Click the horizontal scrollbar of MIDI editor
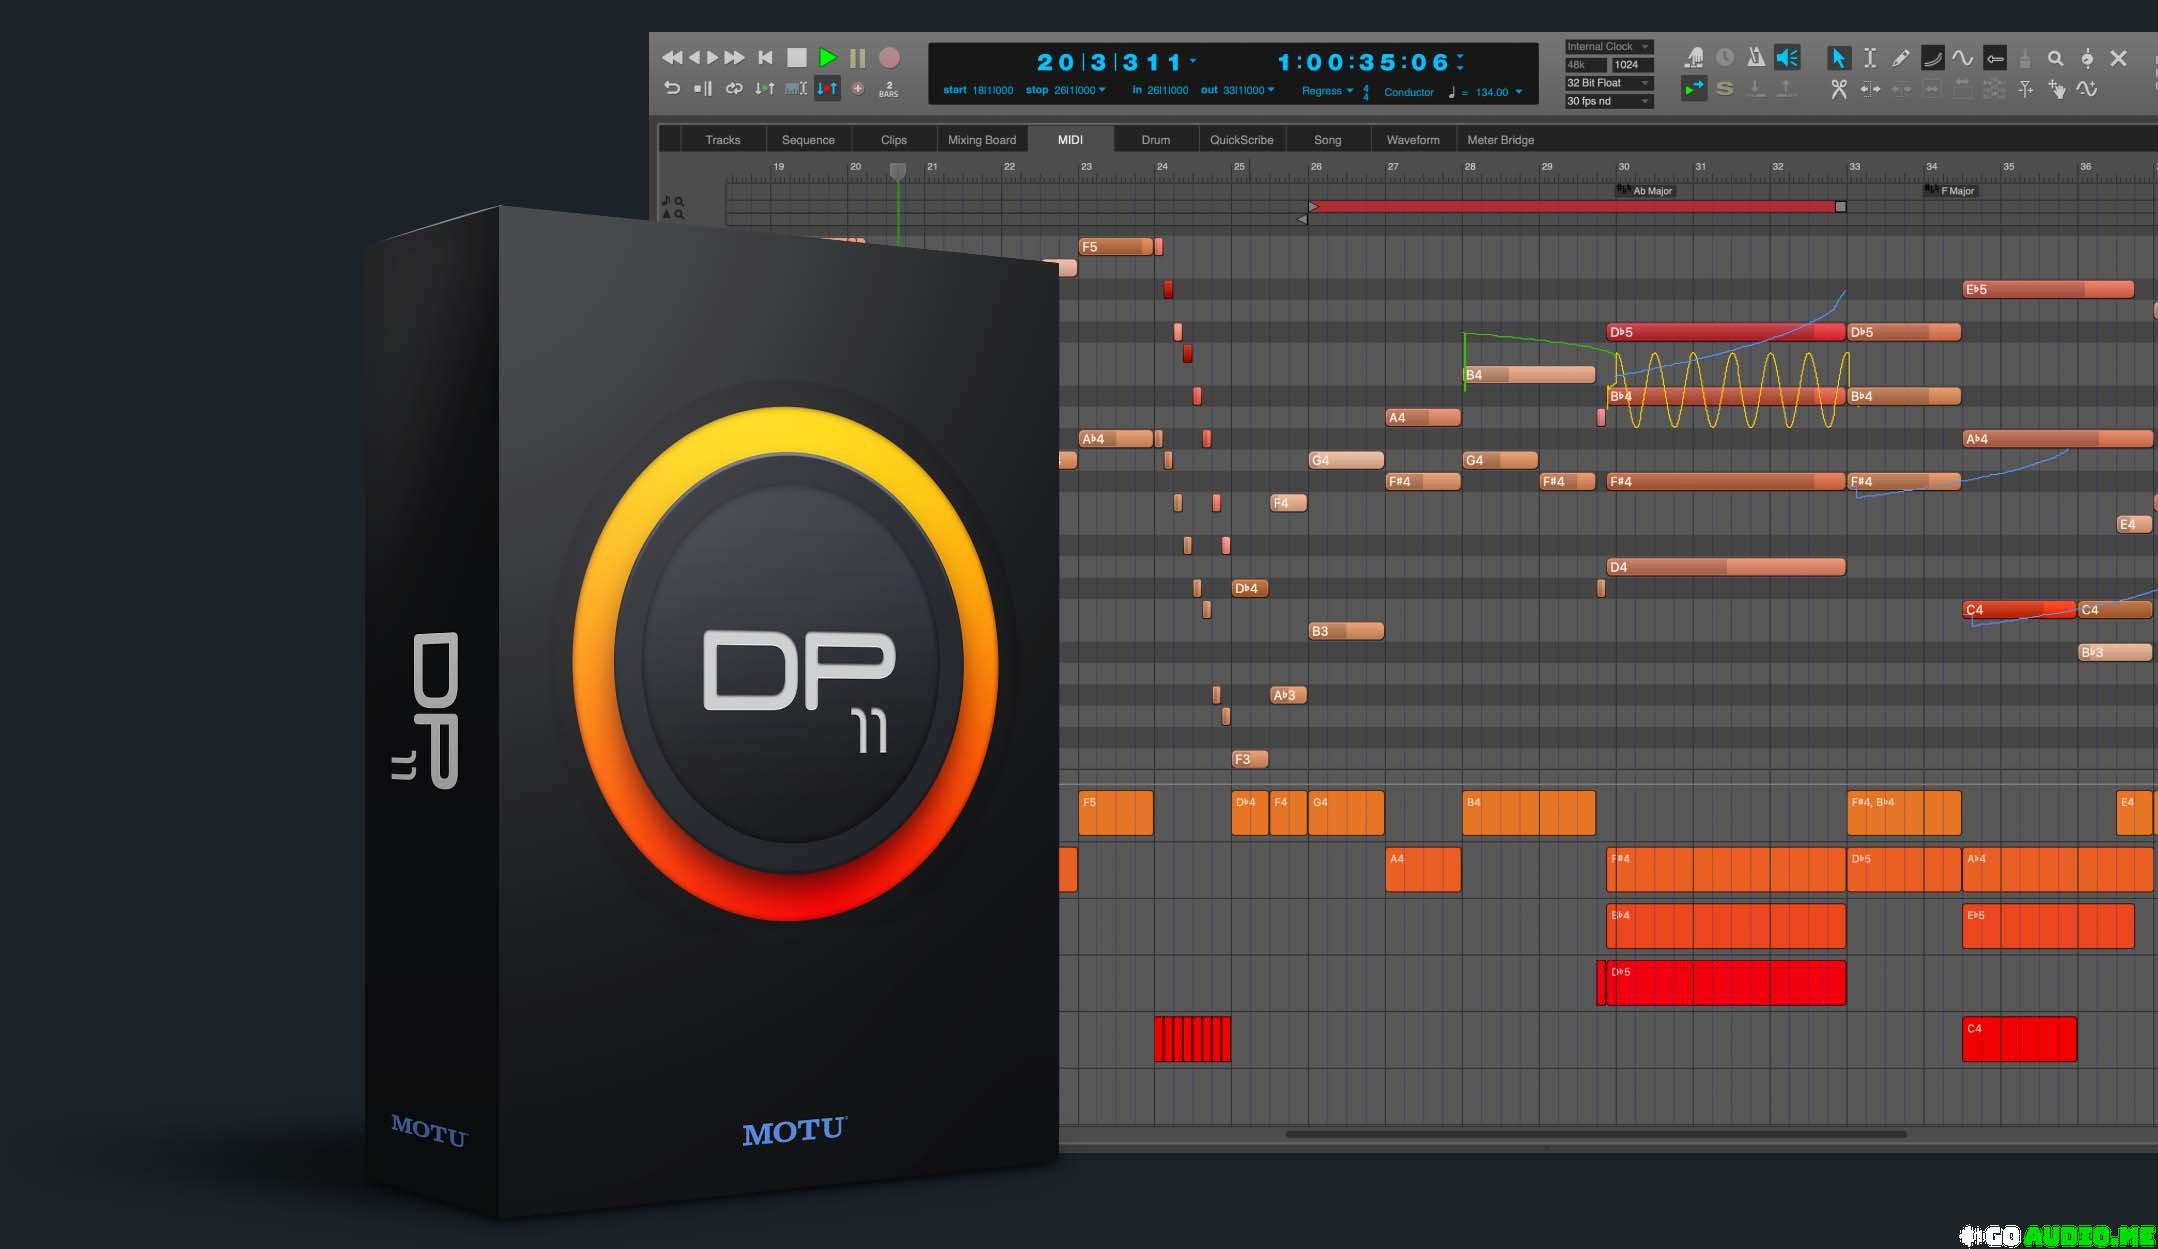The image size is (2158, 1249). [x=1595, y=1134]
